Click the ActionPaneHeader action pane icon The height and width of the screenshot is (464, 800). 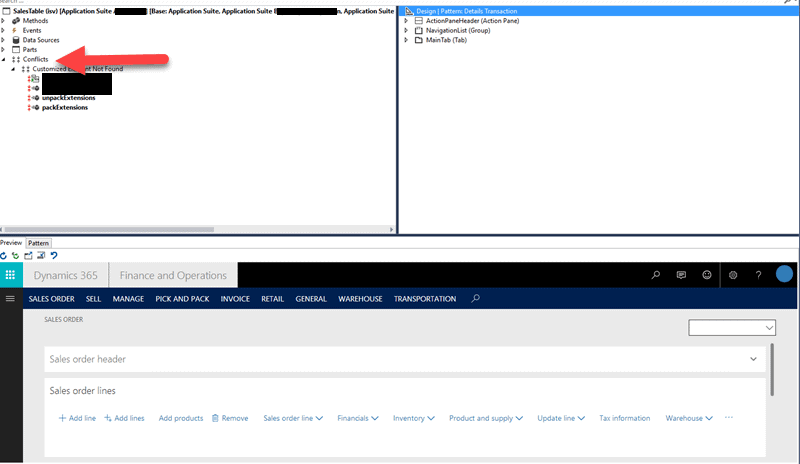419,20
